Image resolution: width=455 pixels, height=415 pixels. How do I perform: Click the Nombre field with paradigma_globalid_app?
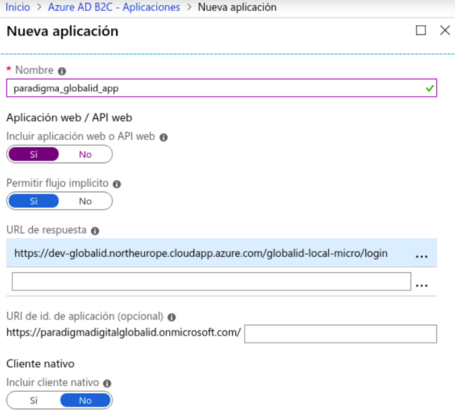221,88
